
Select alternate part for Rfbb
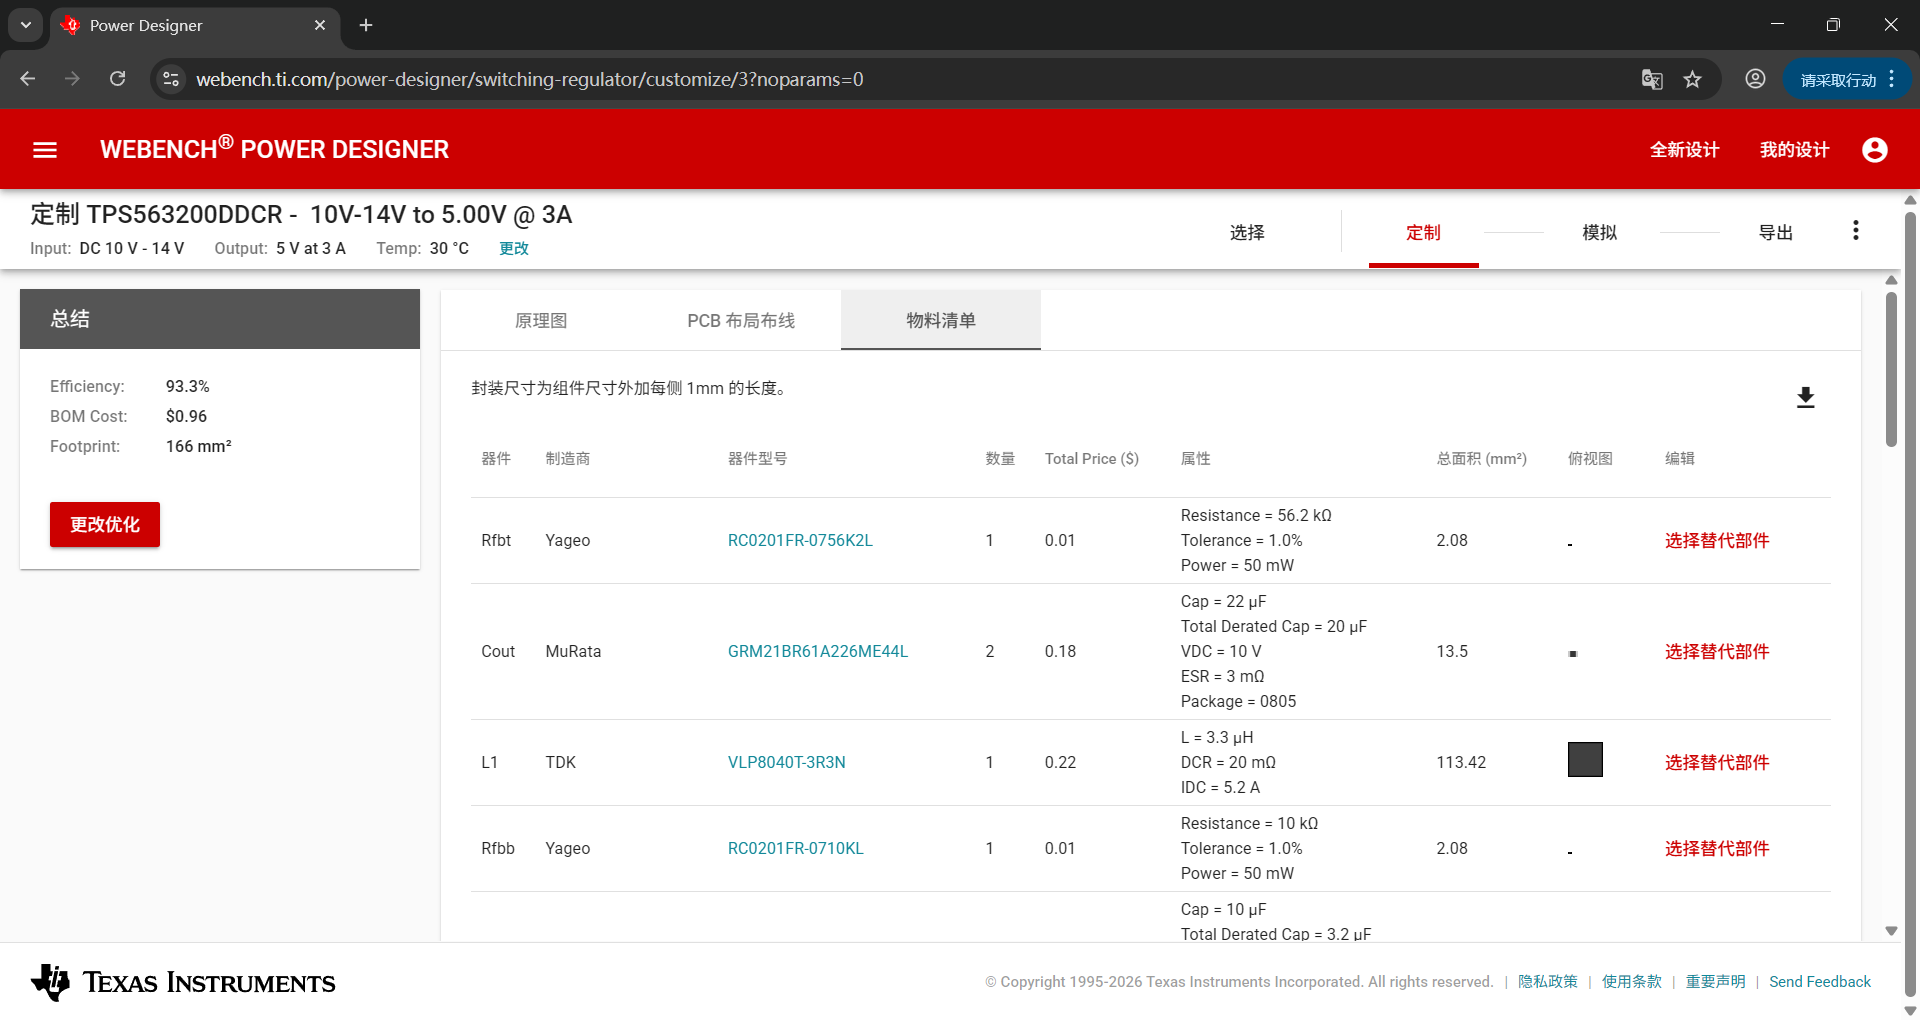point(1717,848)
